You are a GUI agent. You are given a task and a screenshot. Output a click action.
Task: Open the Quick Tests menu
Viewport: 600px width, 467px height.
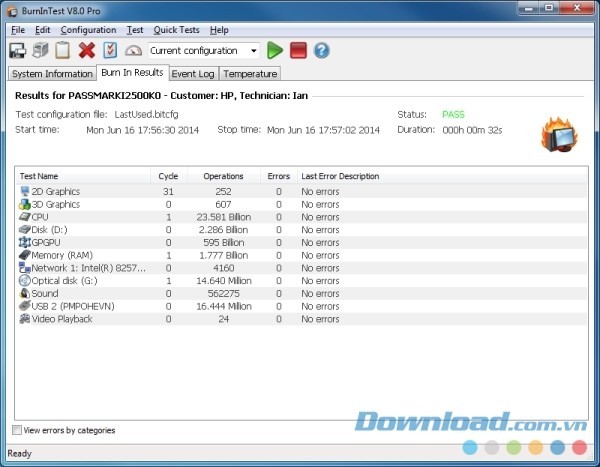(176, 30)
